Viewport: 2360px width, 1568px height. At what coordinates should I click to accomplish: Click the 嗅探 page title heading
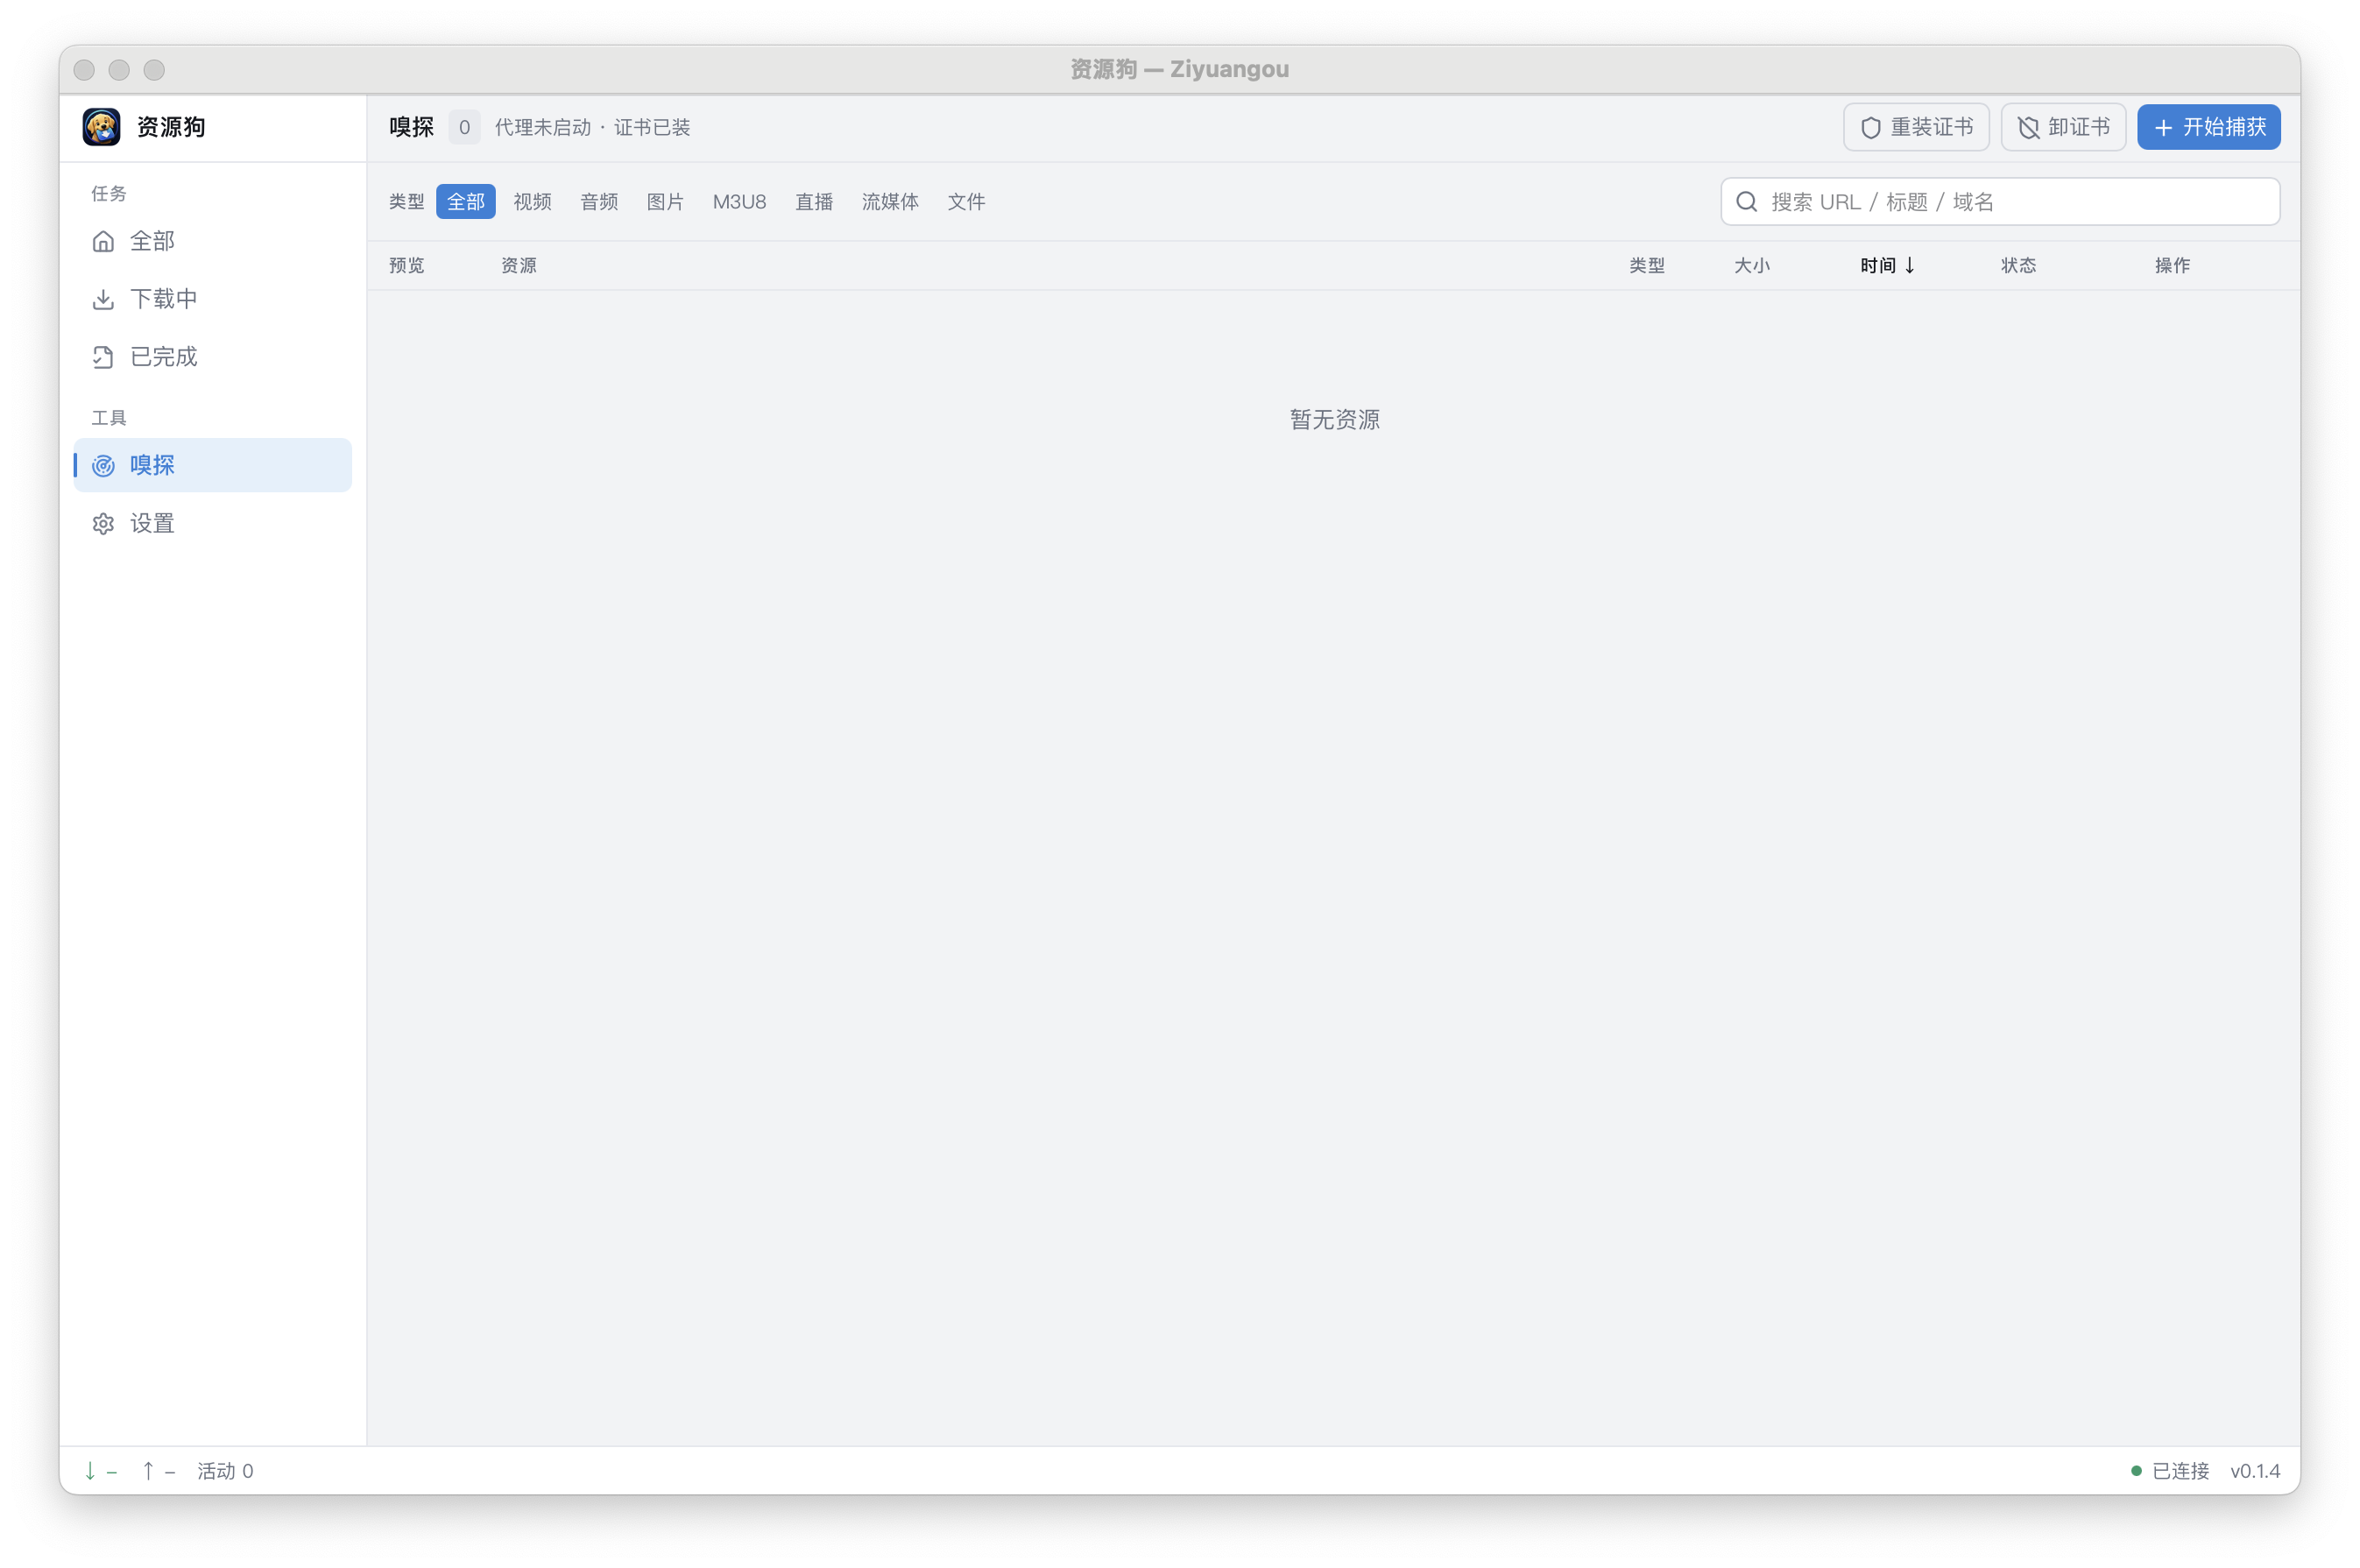411,127
